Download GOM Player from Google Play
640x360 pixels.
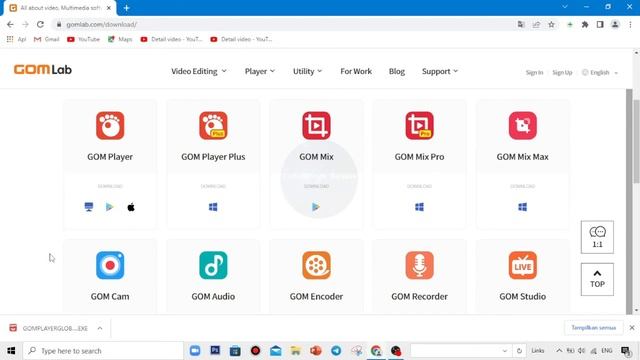point(109,207)
